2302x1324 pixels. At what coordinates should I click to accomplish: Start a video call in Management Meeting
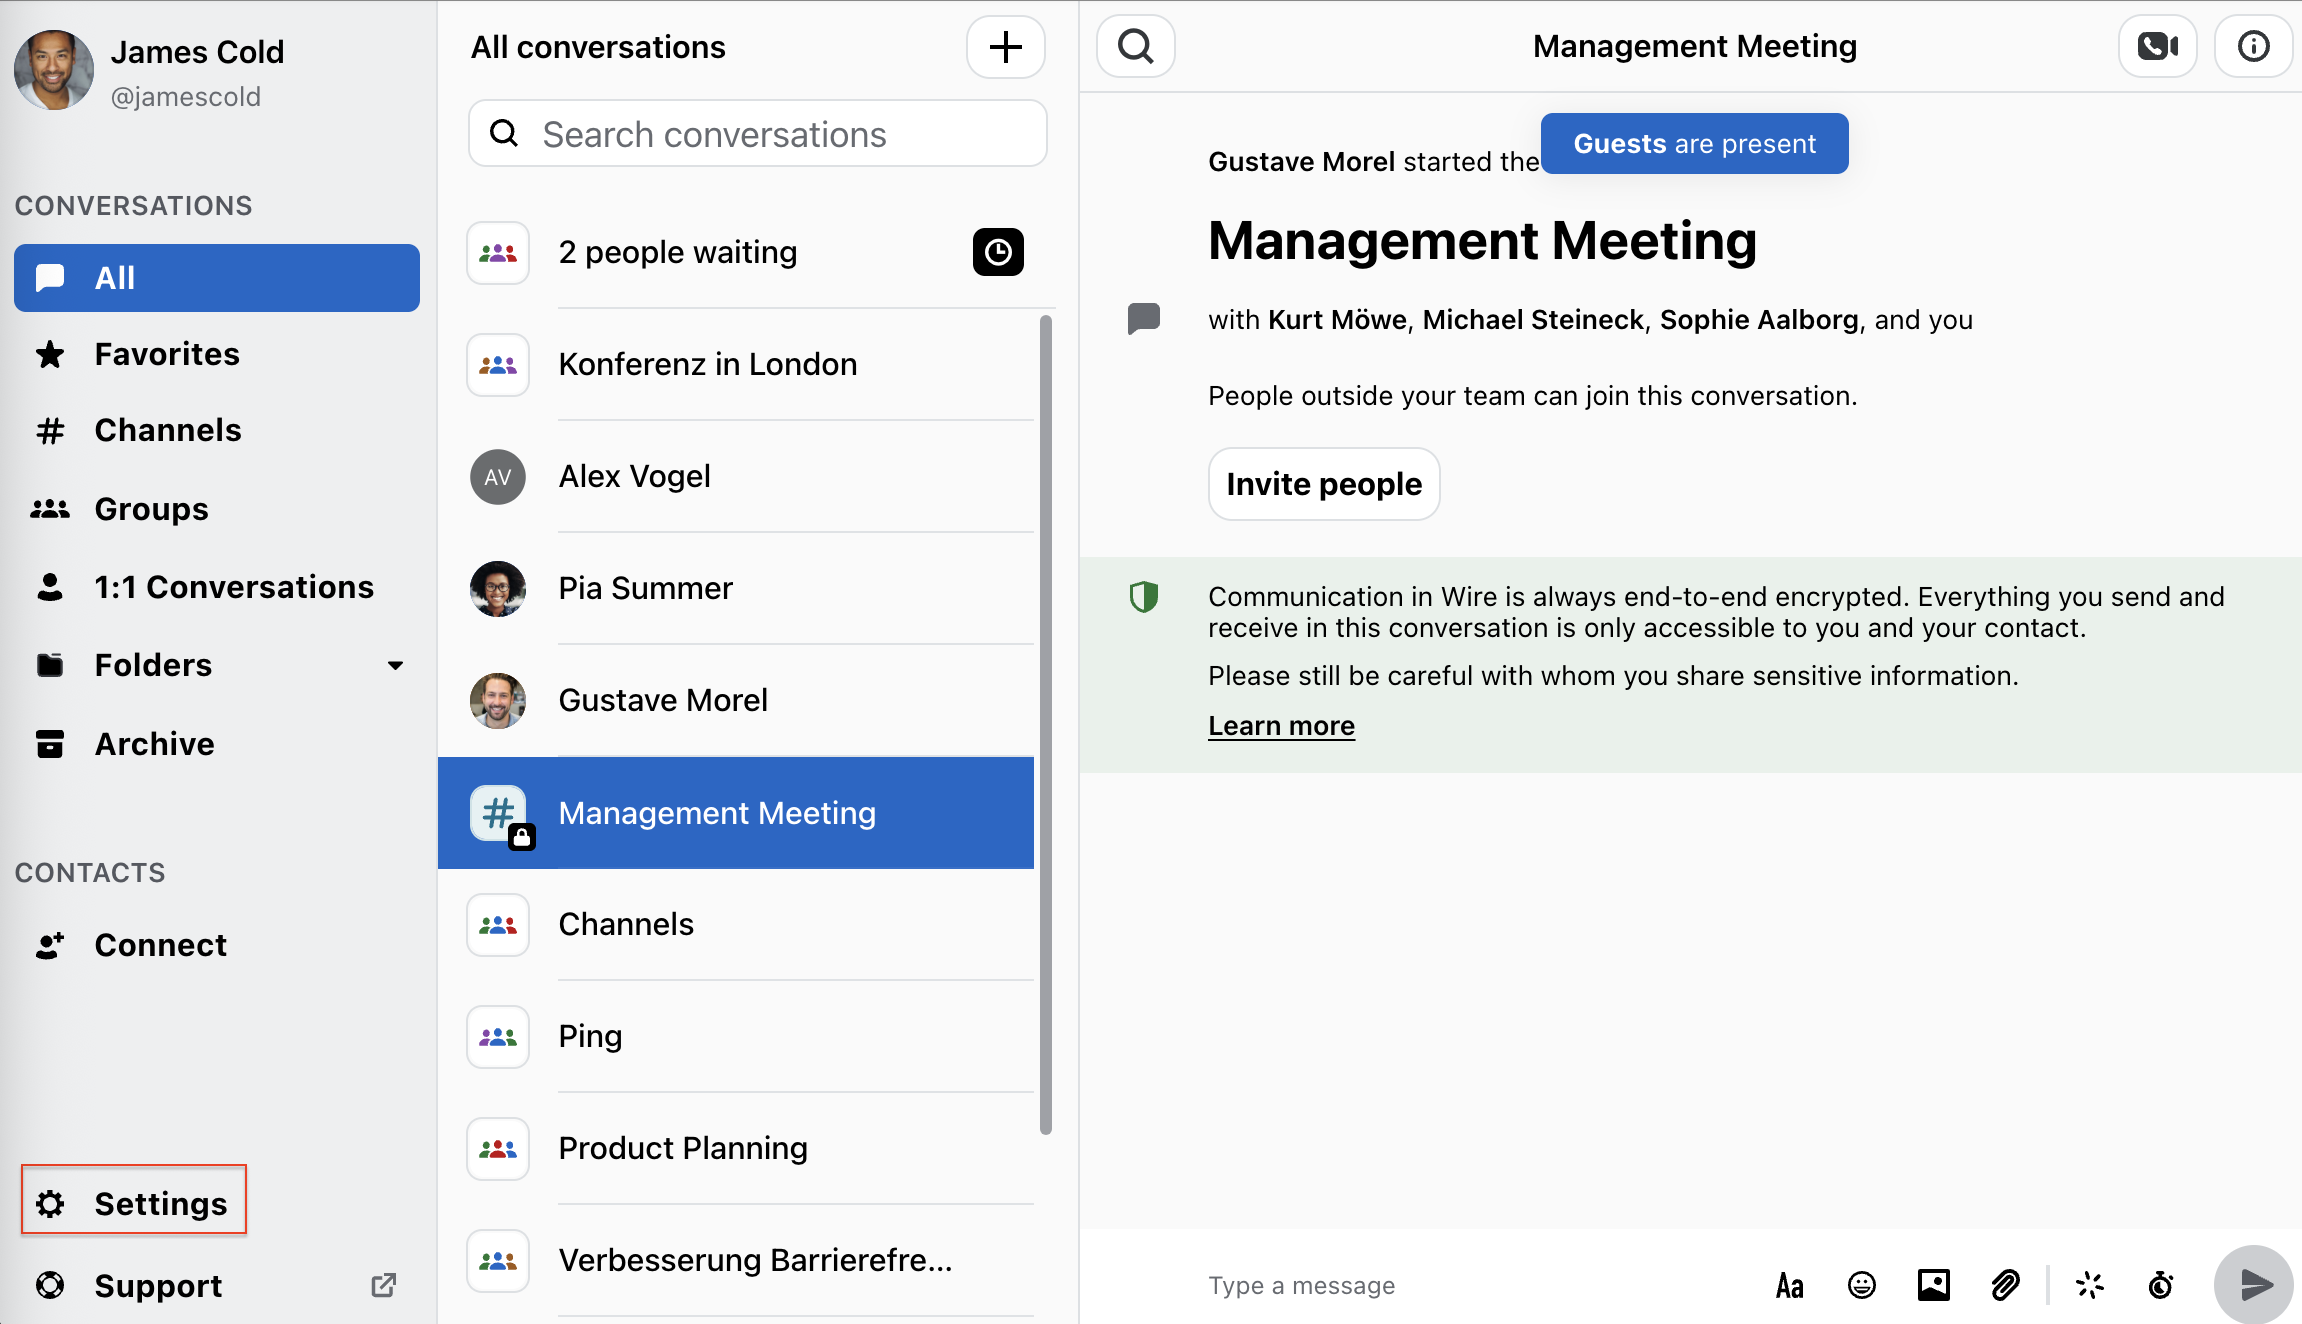[x=2157, y=46]
